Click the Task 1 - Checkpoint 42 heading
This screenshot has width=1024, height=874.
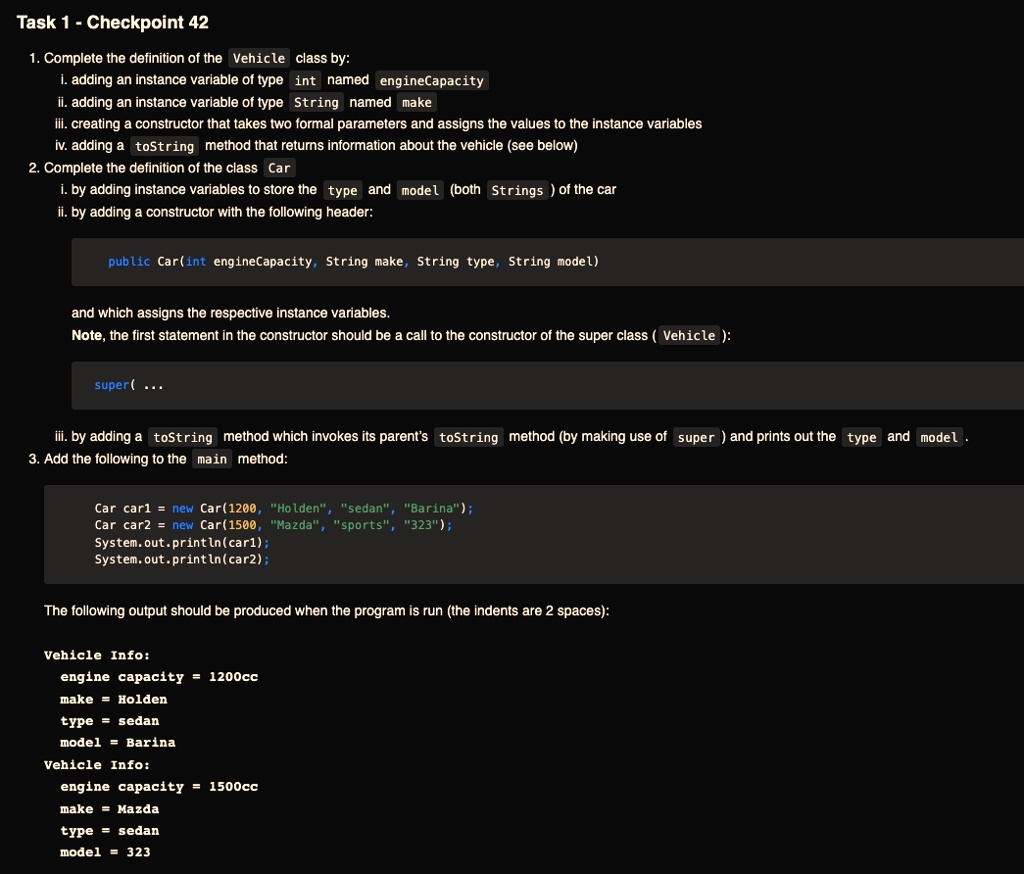[x=112, y=22]
